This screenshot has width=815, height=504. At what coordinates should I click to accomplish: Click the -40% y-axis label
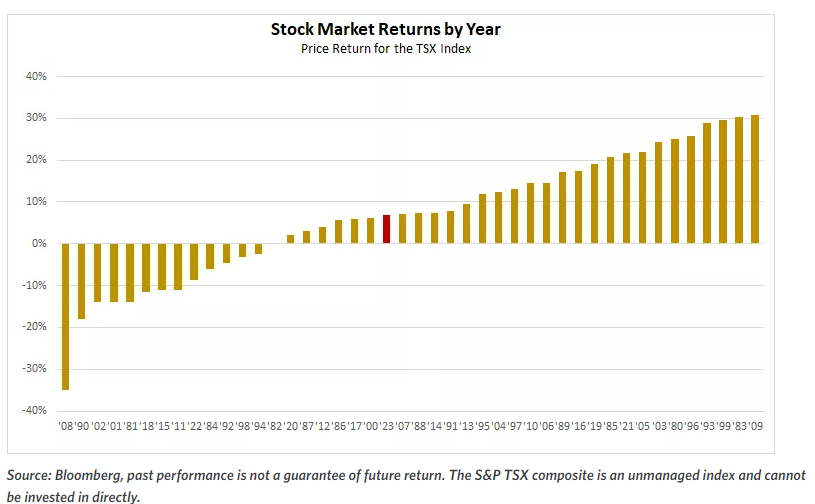coord(34,410)
